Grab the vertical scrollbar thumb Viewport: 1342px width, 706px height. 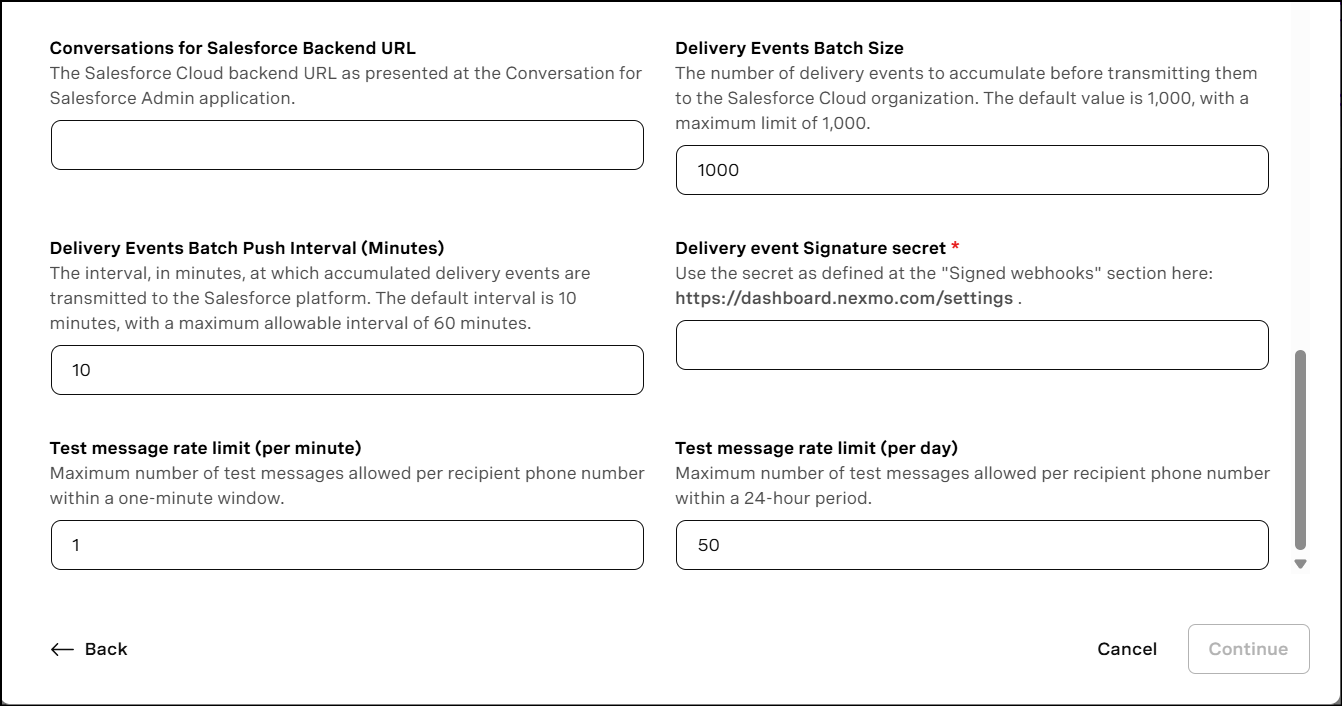(1300, 450)
